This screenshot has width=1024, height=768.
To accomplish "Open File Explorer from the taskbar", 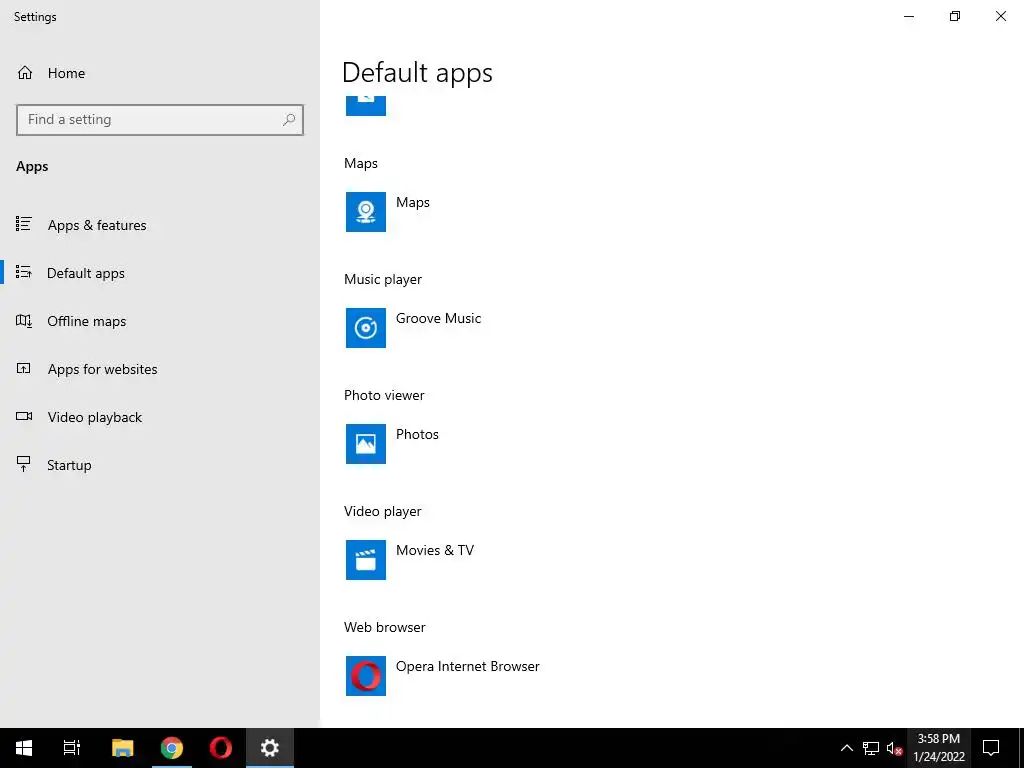I will point(122,748).
